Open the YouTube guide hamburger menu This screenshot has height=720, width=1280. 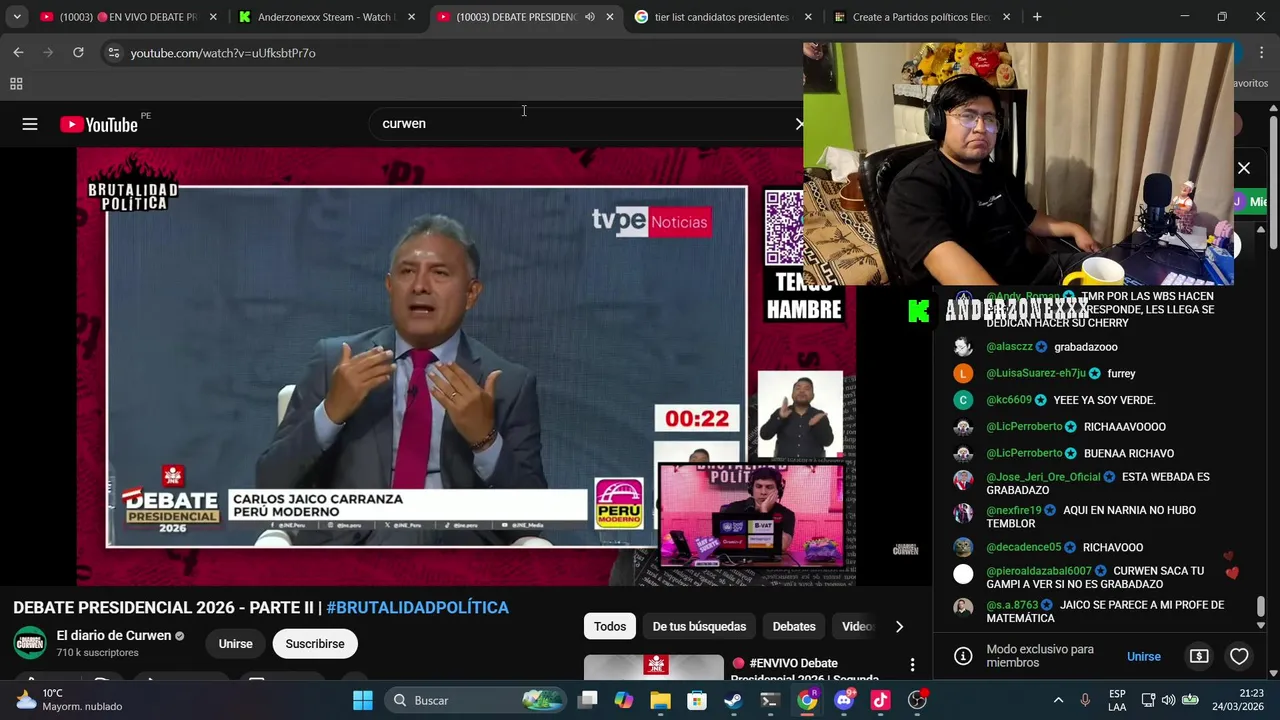(30, 124)
